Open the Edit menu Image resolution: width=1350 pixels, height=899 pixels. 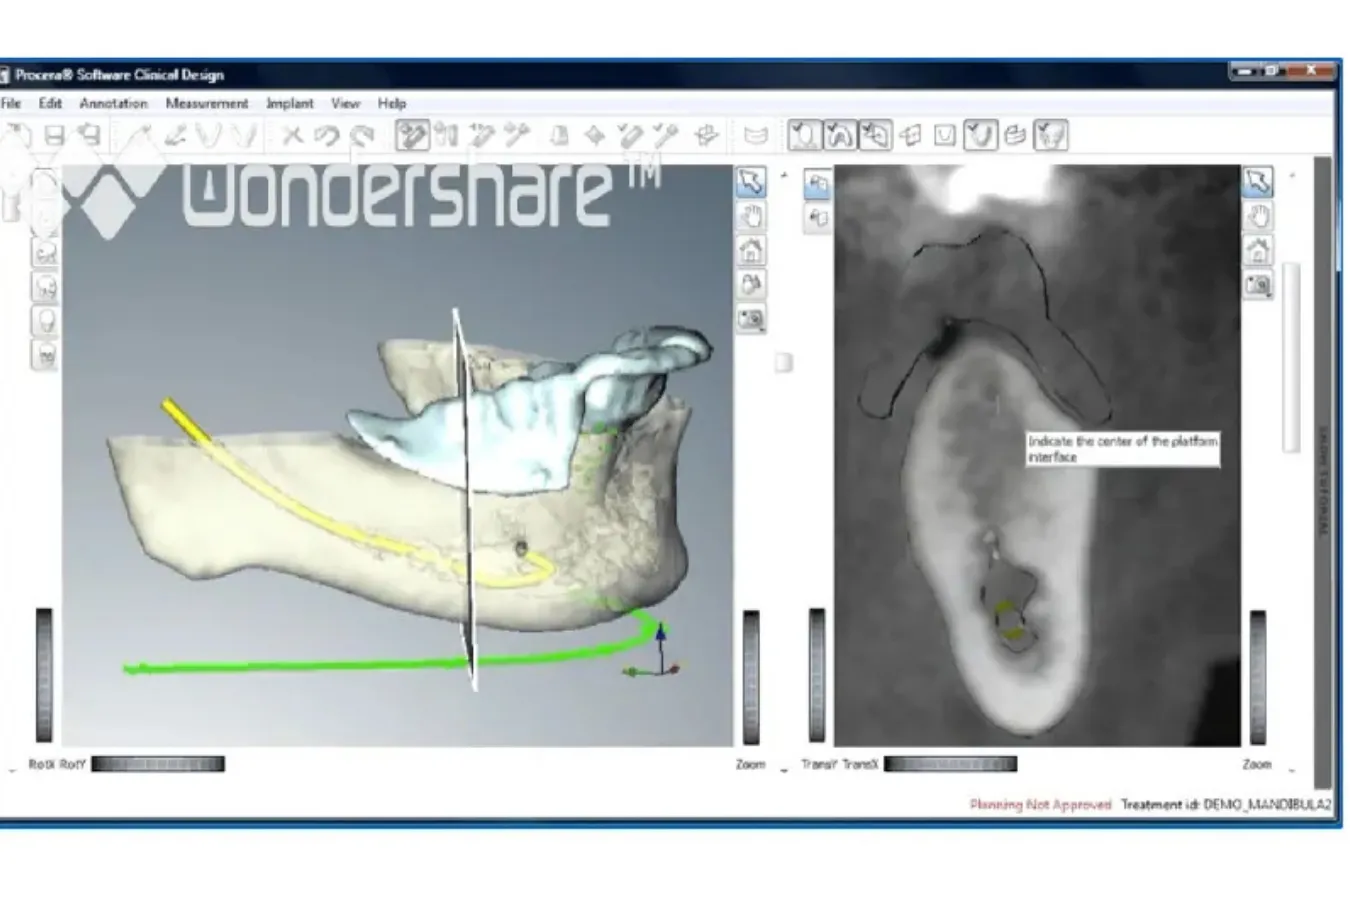click(x=50, y=103)
